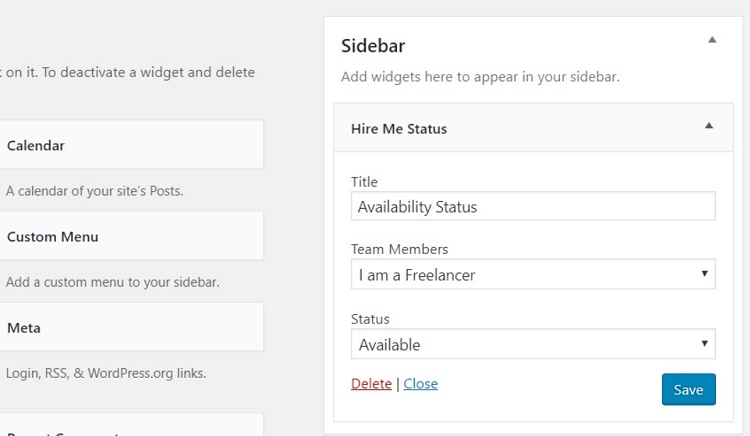Click the Title field with Availability Status
The height and width of the screenshot is (436, 750).
click(x=533, y=206)
